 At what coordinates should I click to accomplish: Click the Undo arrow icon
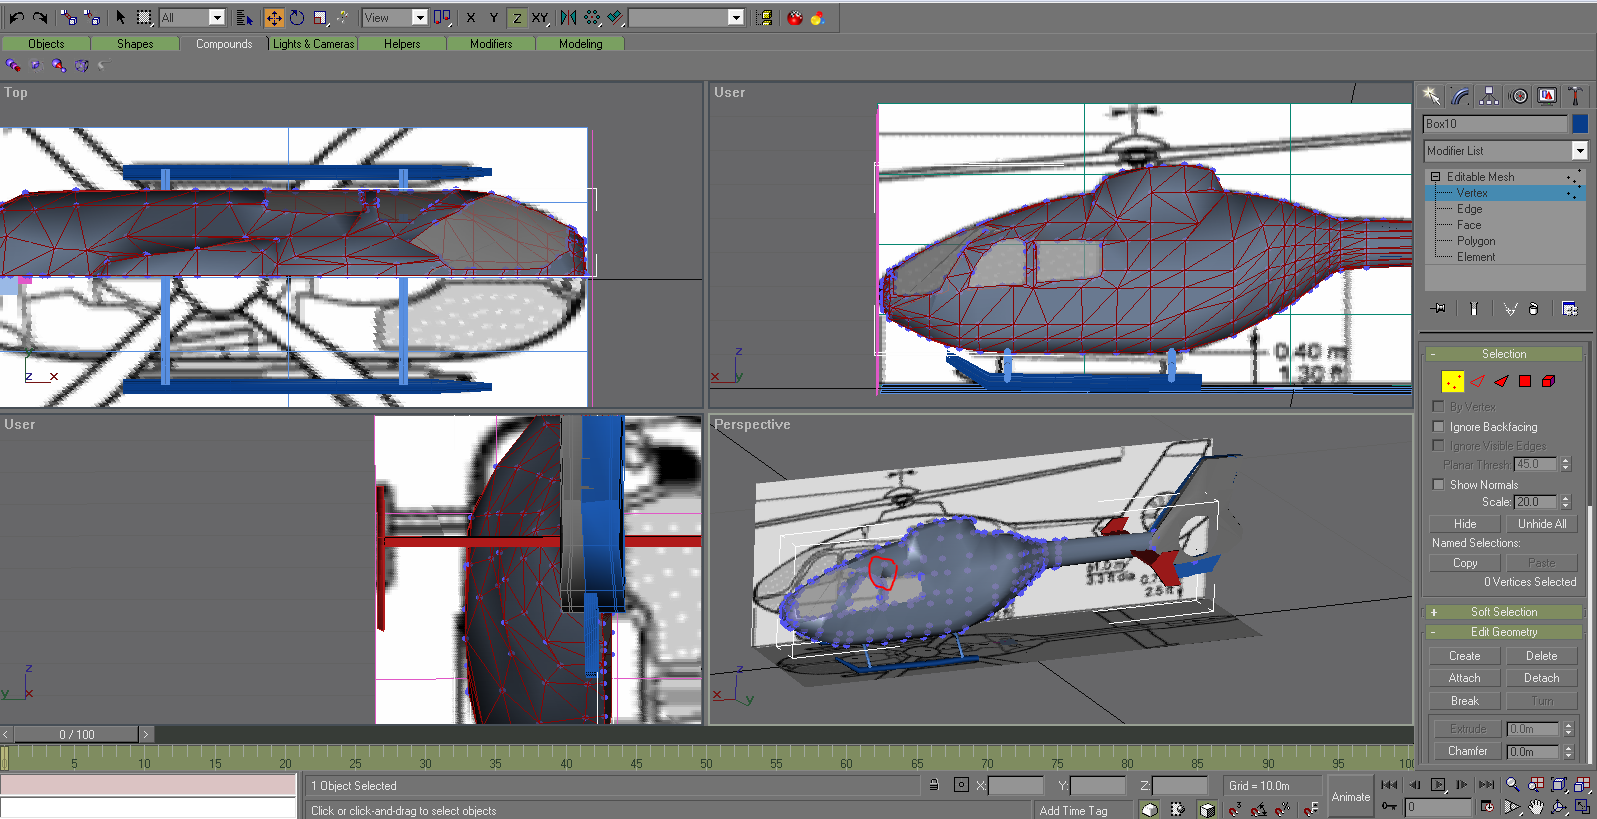coord(16,18)
